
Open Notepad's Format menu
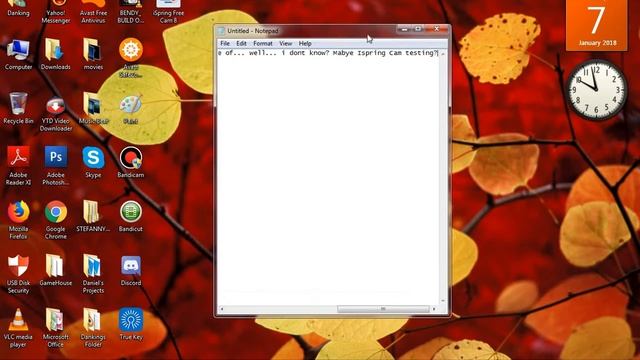click(262, 43)
